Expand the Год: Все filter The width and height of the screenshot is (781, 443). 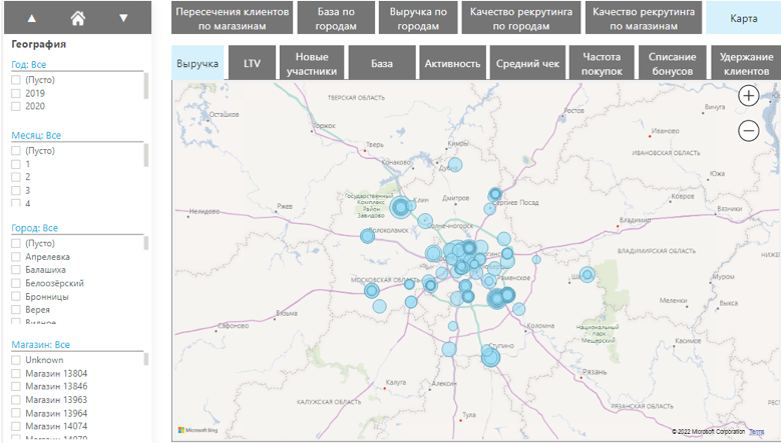pos(29,64)
